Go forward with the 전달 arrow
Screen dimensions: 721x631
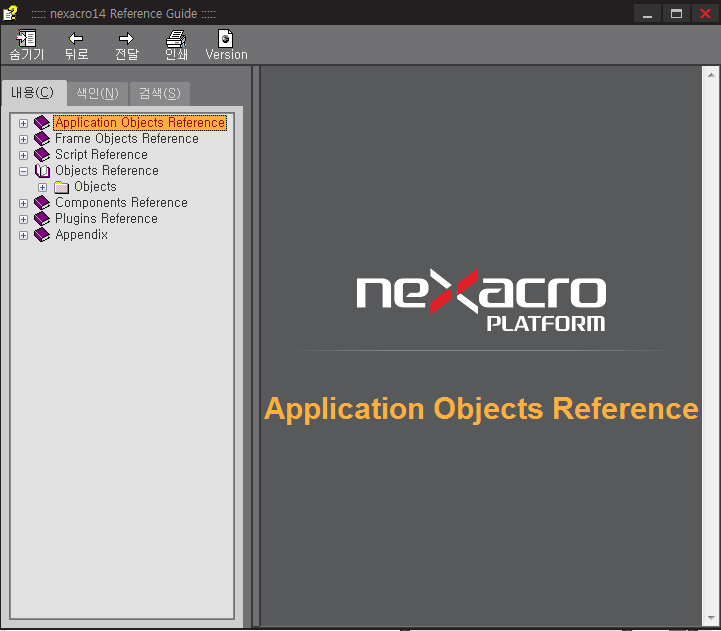(x=126, y=38)
